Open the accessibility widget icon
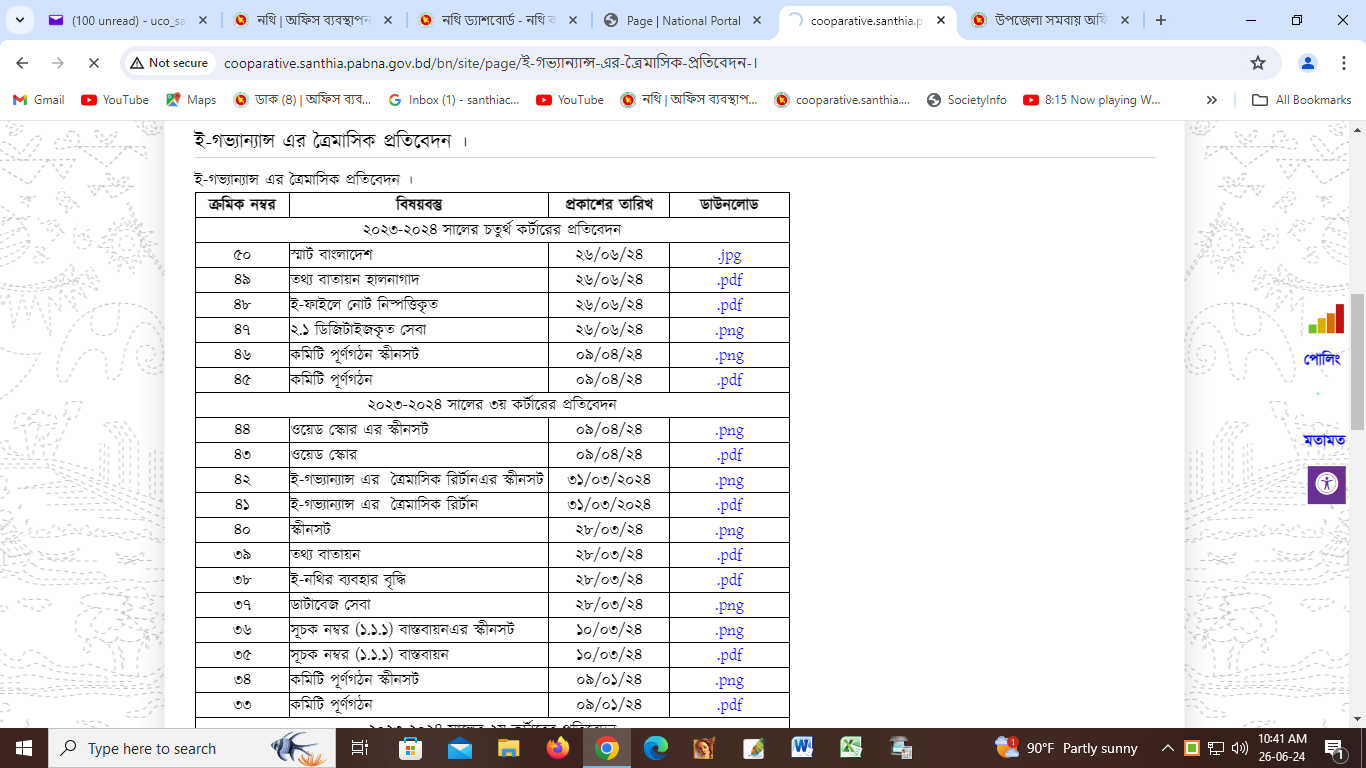 [x=1326, y=484]
